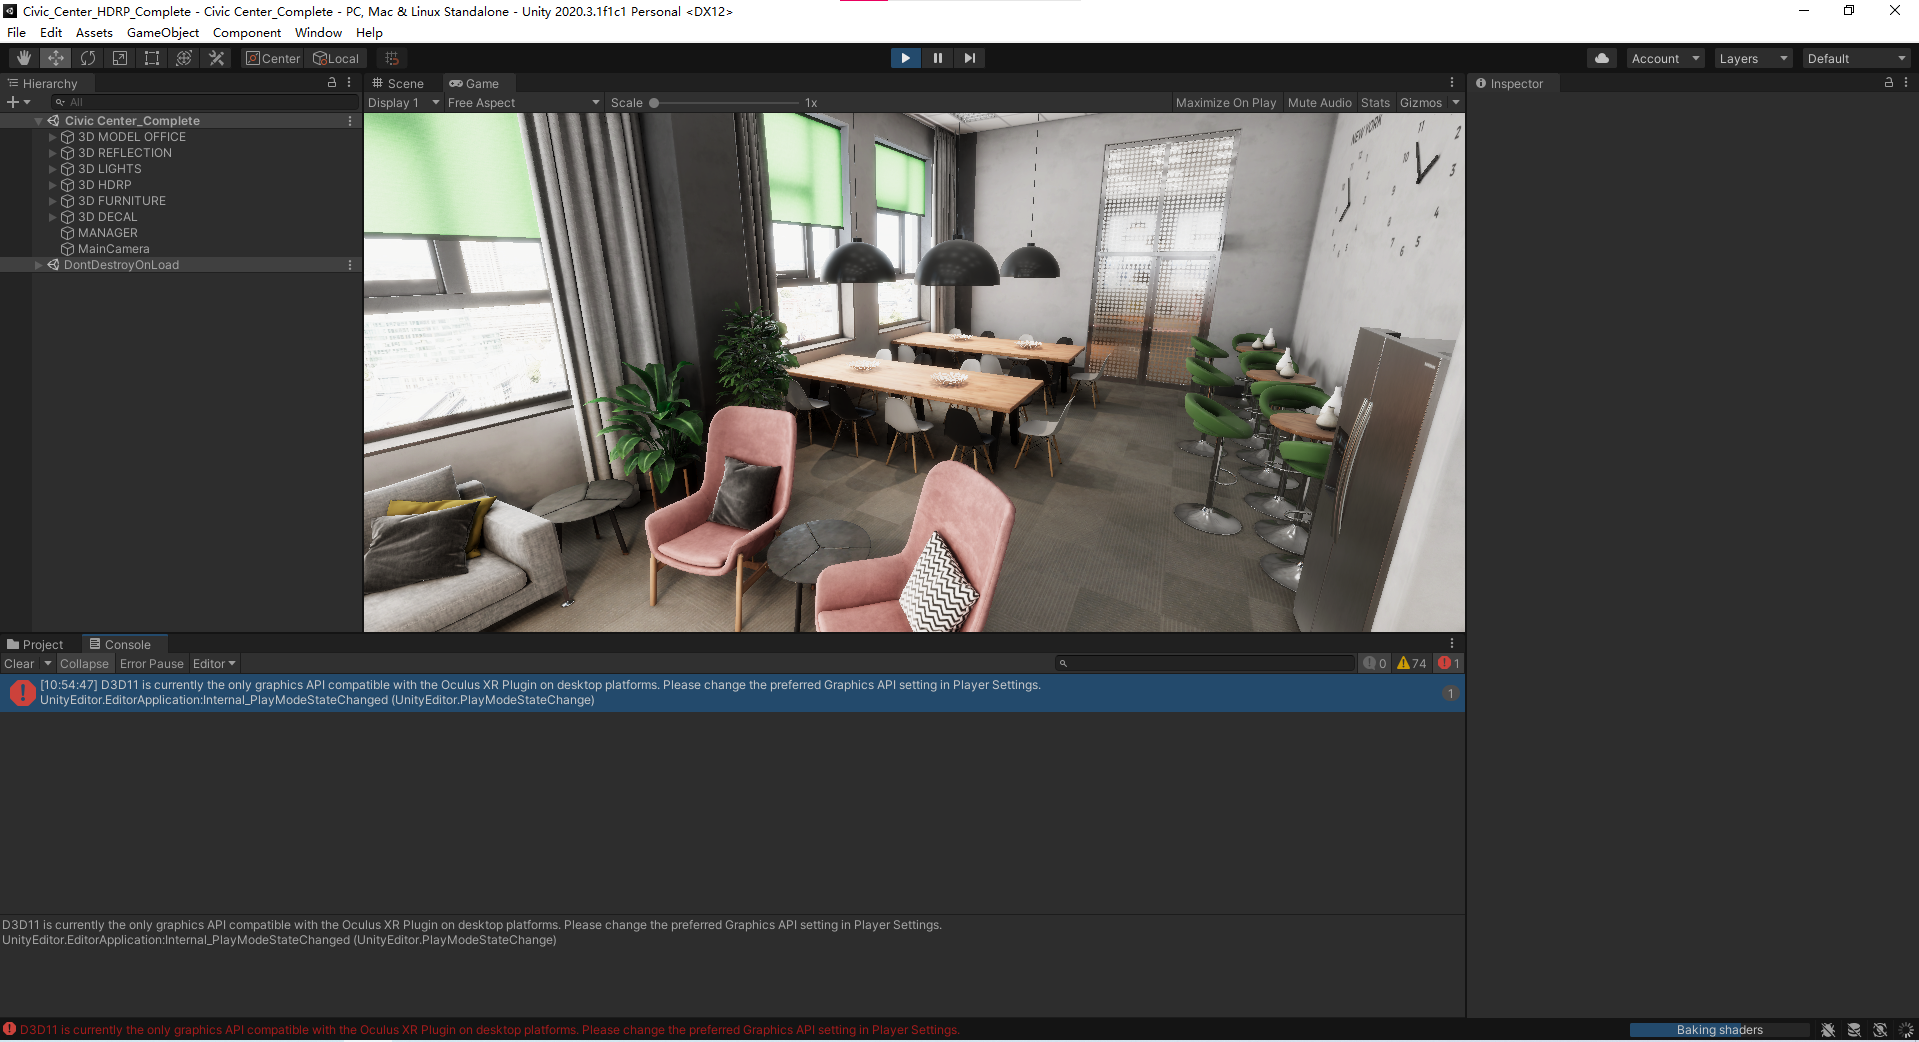Expand the 3D FURNITURE hierarchy item

click(x=52, y=200)
